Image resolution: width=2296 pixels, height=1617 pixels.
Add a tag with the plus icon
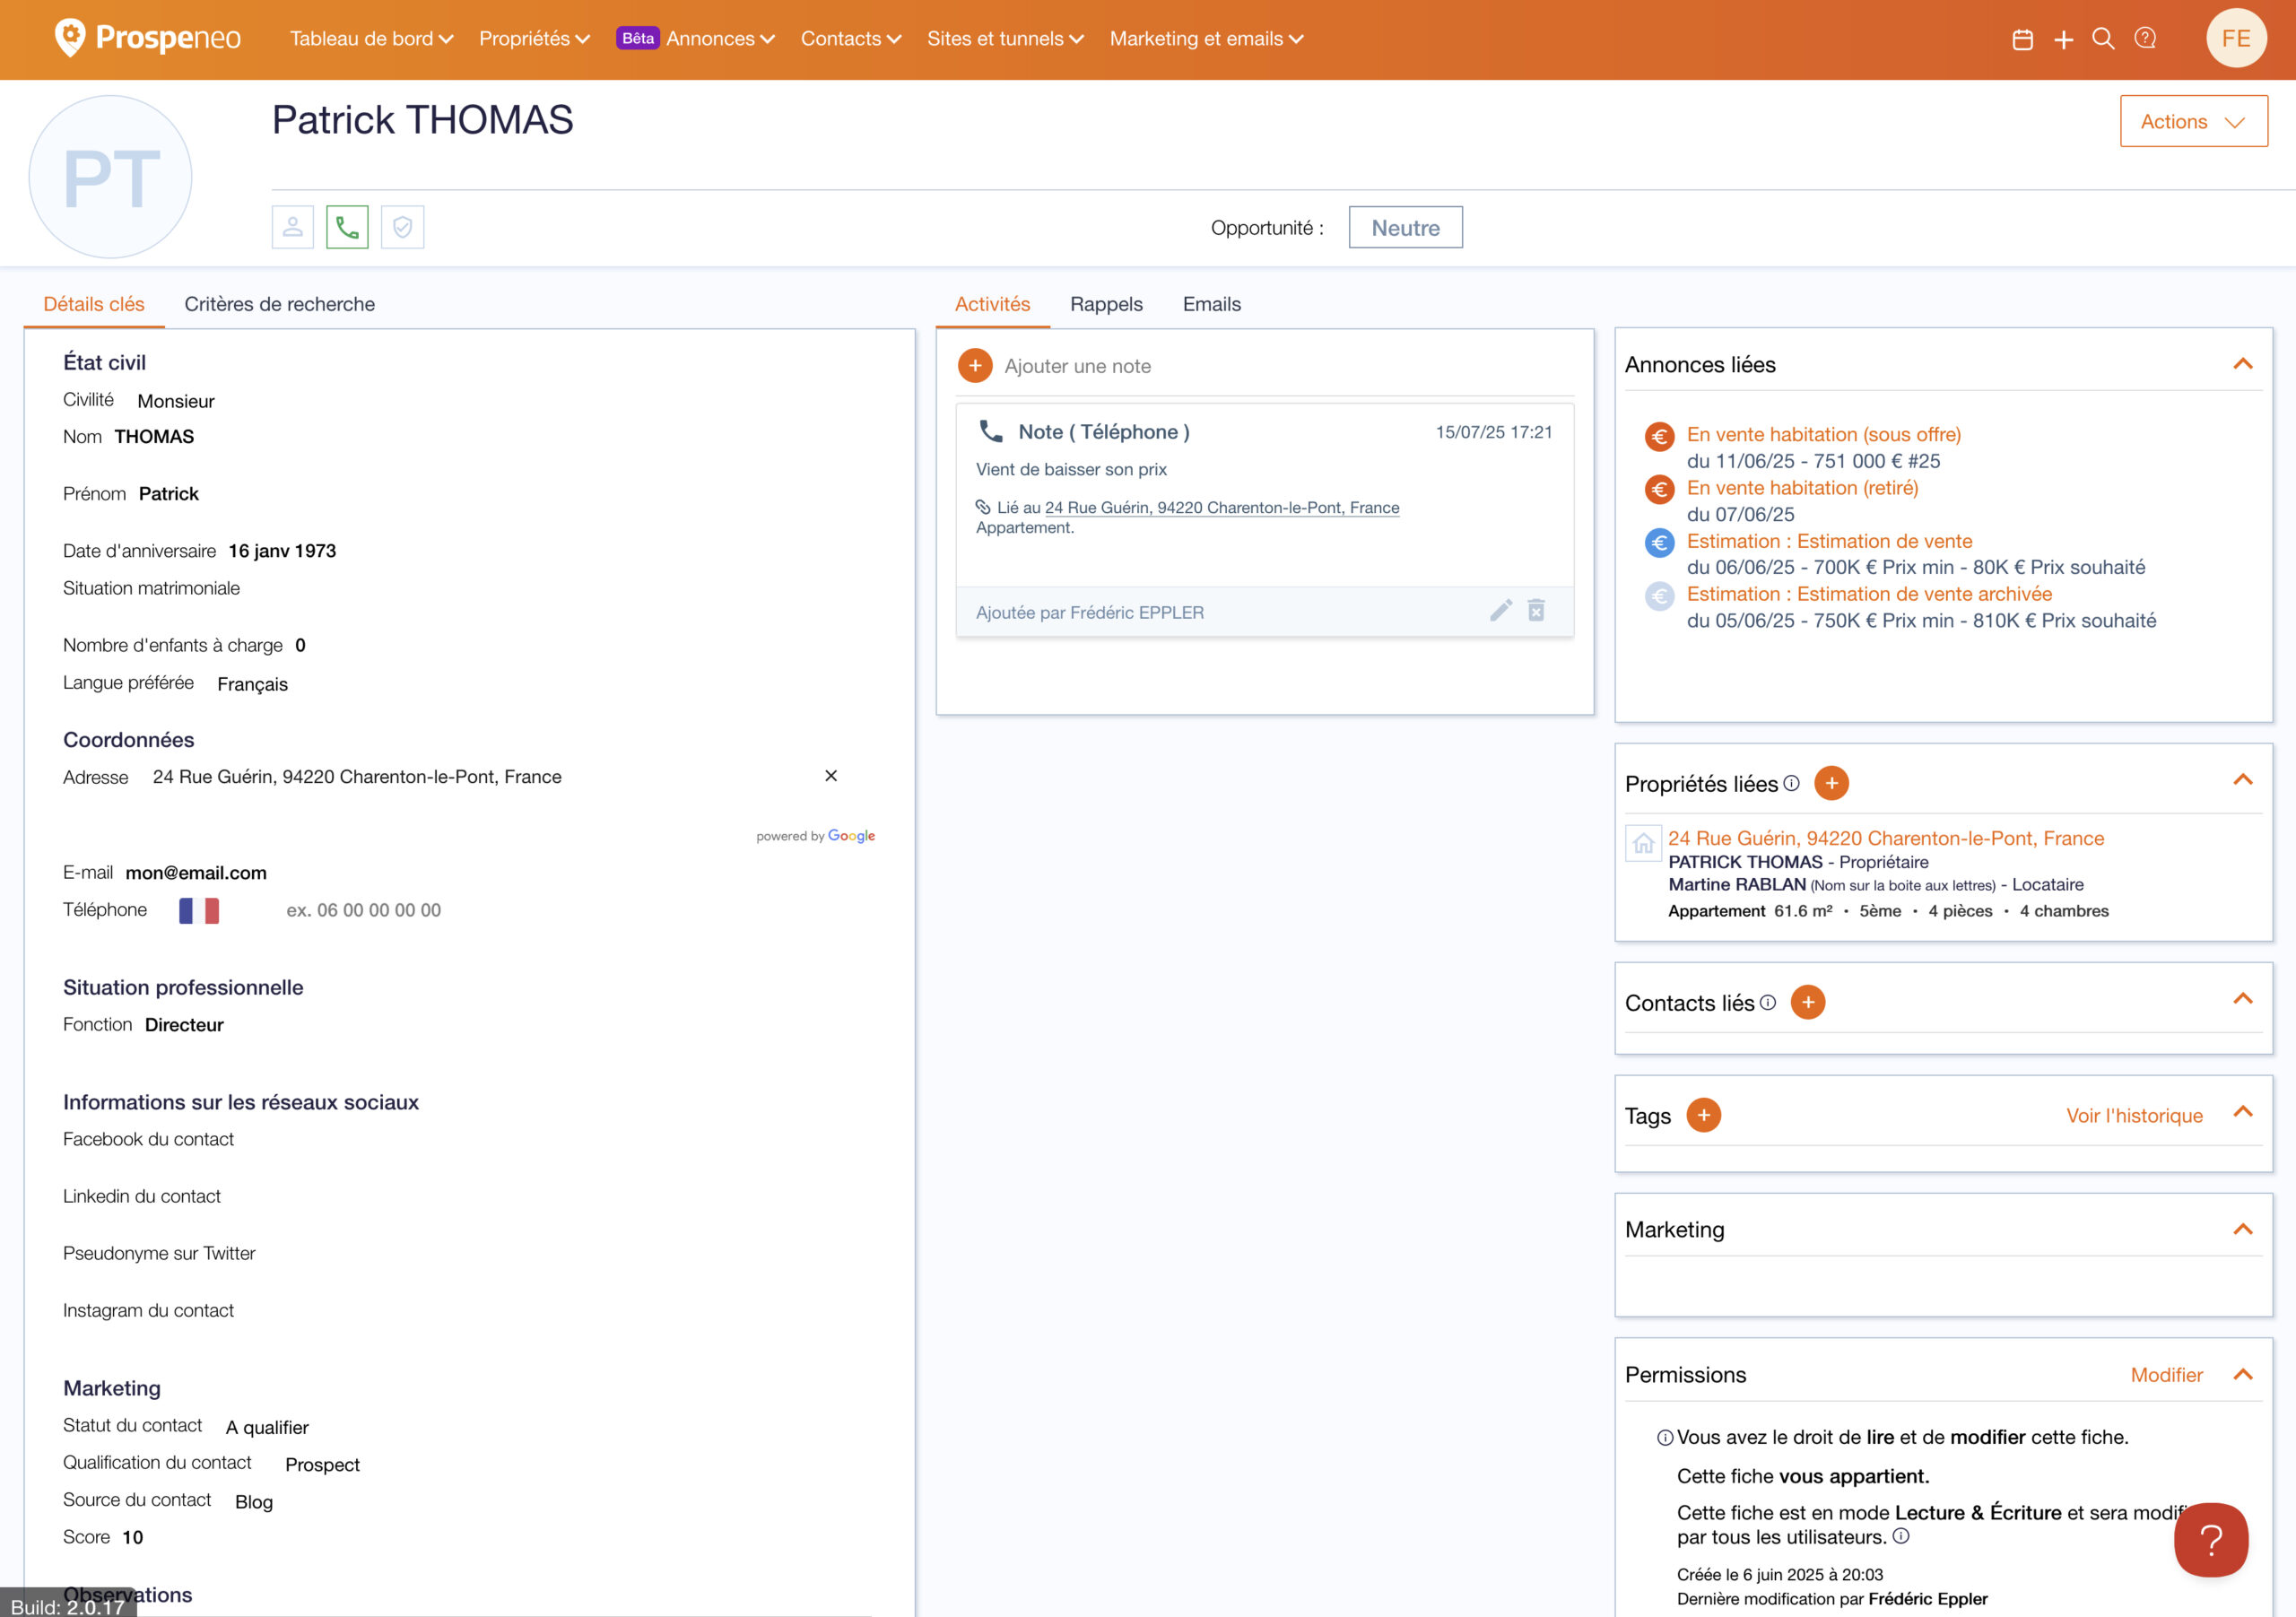(1704, 1115)
